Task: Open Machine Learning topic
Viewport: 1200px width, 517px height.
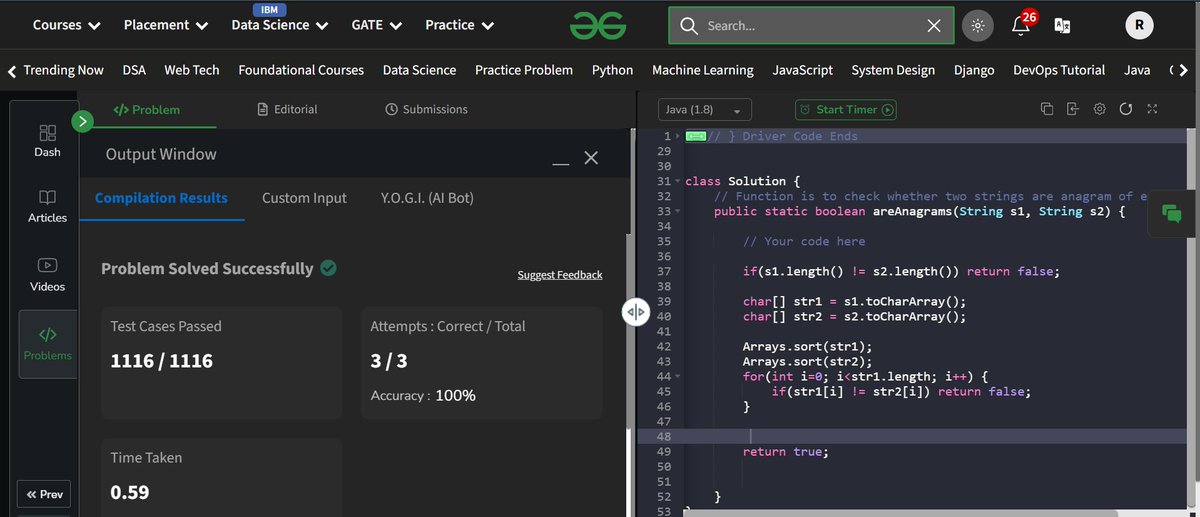Action: (x=703, y=70)
